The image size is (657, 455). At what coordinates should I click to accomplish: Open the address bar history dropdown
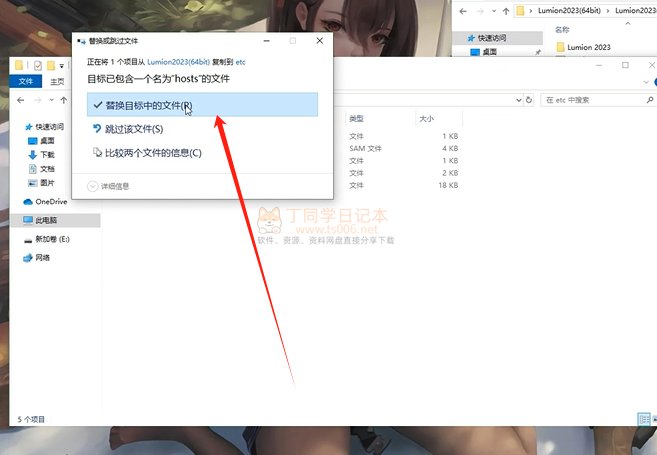pos(519,100)
